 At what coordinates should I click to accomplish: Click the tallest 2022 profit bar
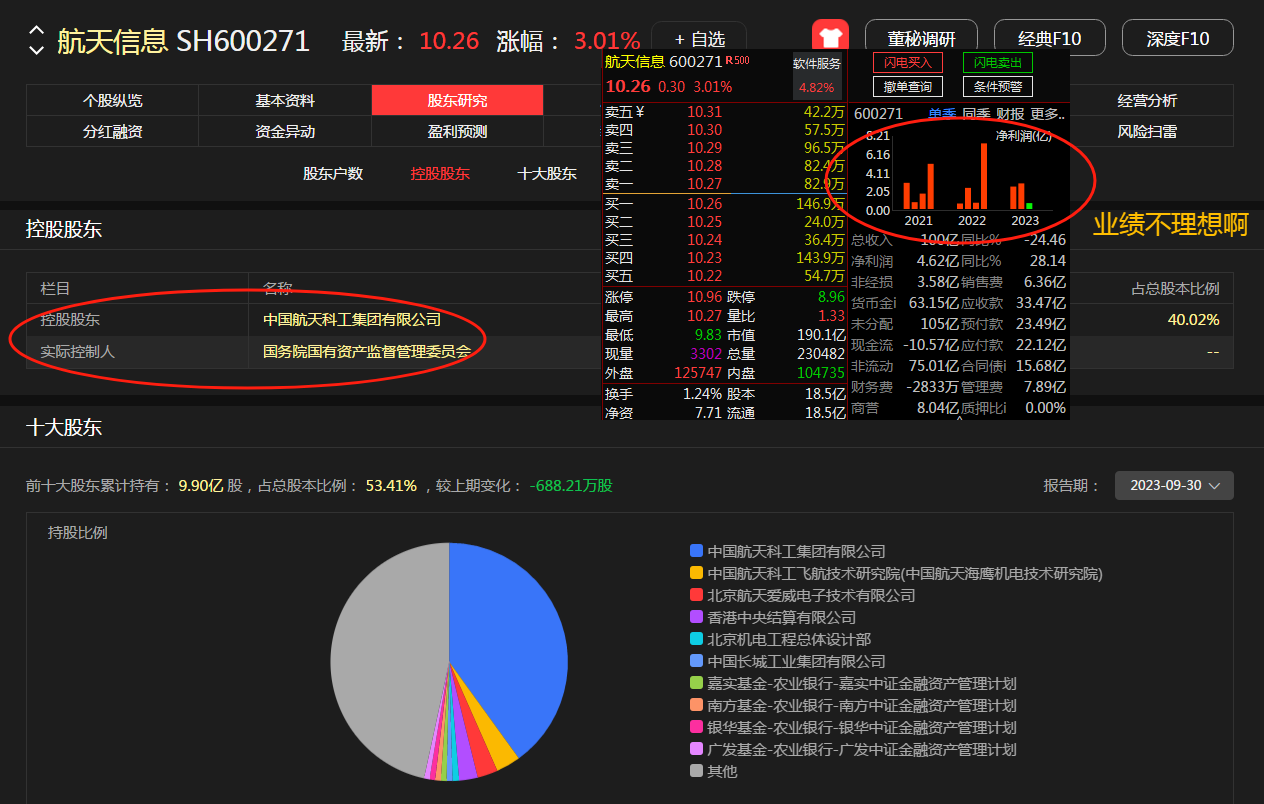click(984, 176)
